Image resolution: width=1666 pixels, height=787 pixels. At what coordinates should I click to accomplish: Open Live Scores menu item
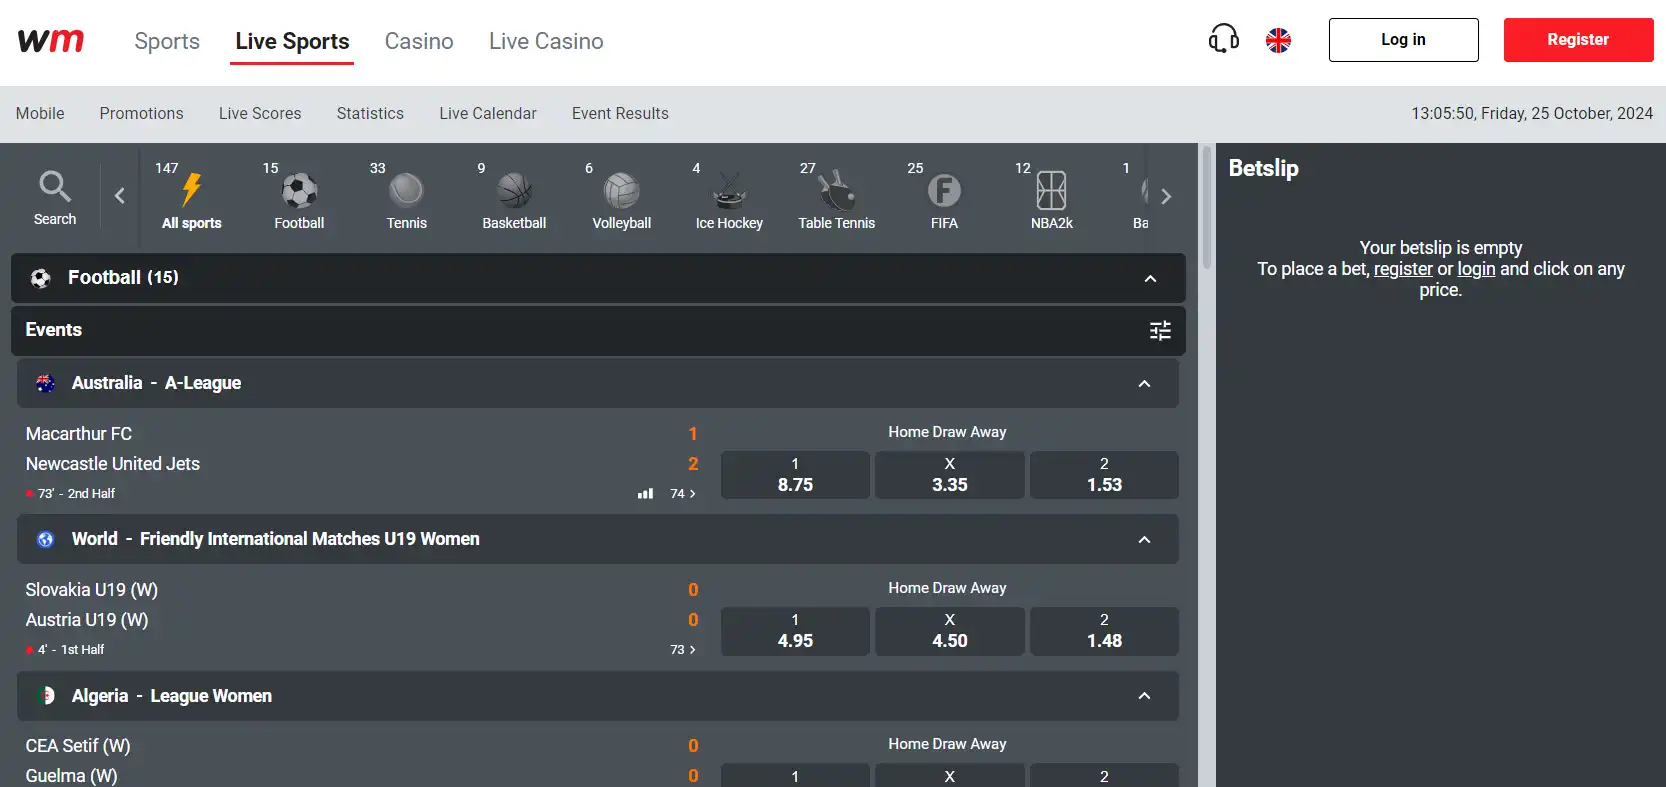pyautogui.click(x=260, y=114)
